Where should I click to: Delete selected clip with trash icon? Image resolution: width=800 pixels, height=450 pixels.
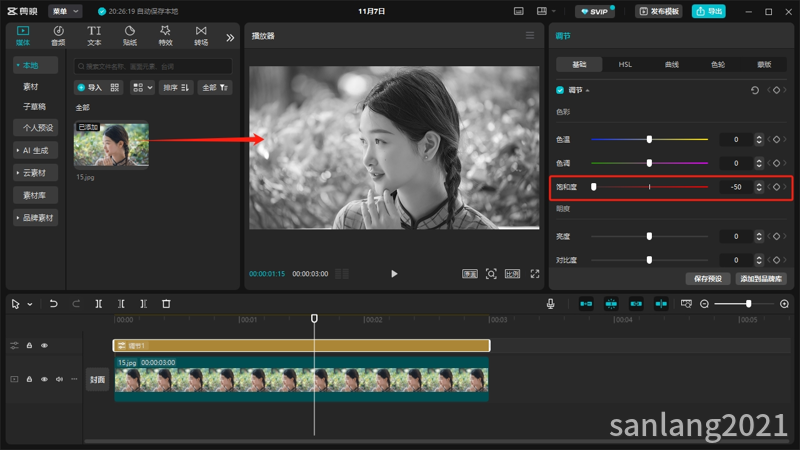pyautogui.click(x=166, y=304)
